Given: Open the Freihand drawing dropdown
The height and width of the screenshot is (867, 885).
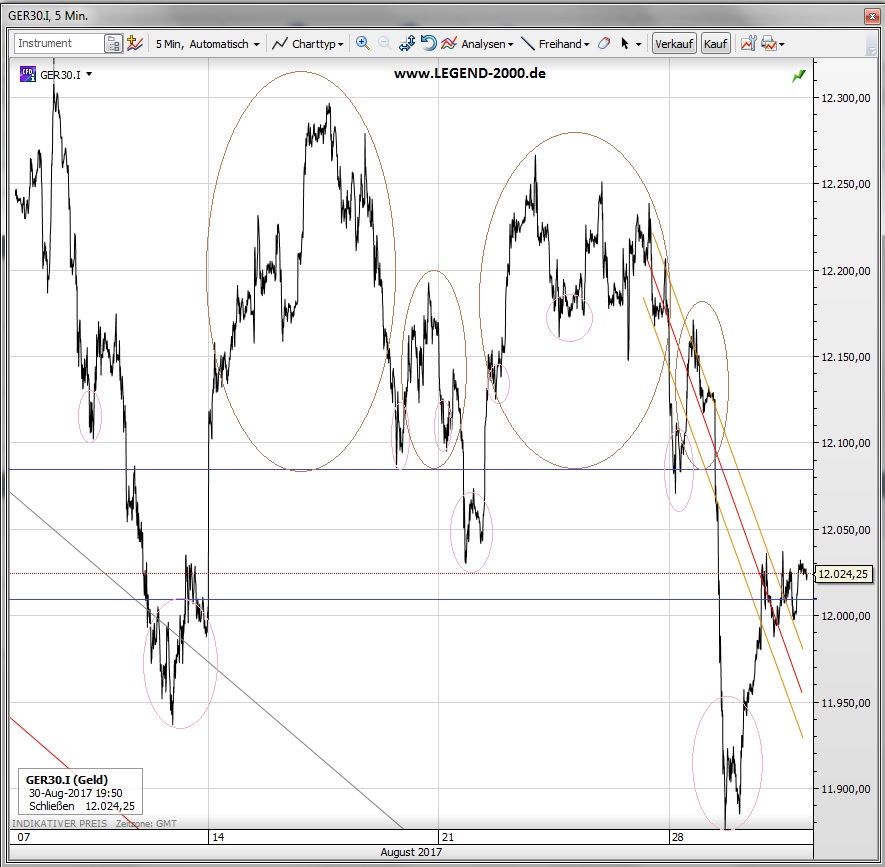Looking at the screenshot, I should tap(564, 43).
